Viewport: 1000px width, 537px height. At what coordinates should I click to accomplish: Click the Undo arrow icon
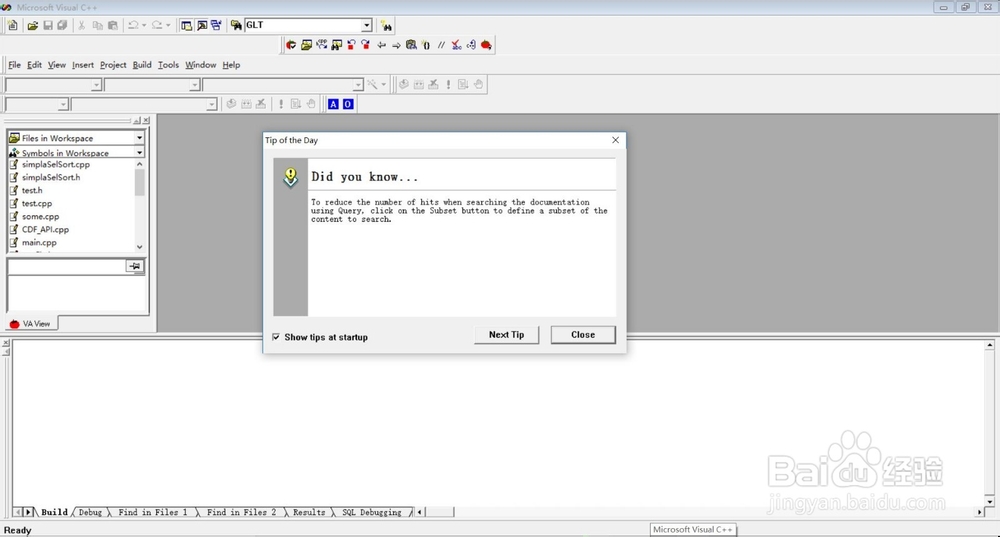pos(133,26)
